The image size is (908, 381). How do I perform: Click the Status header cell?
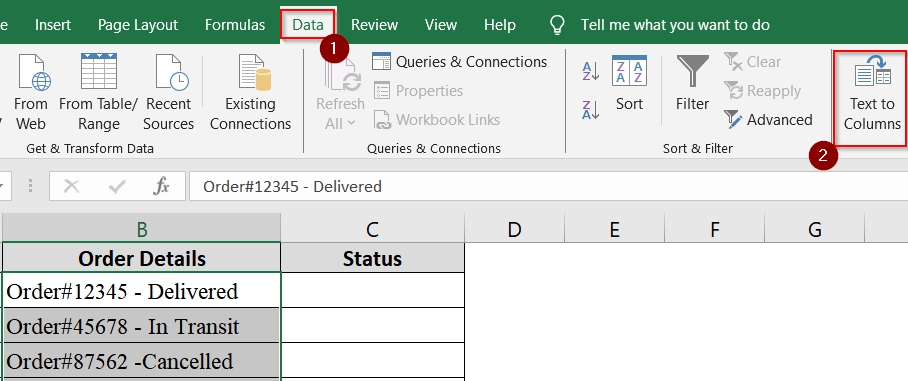click(372, 258)
